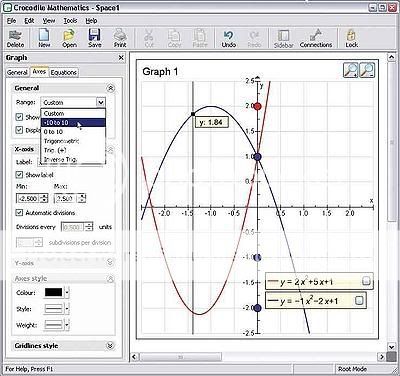Collapse the General section
This screenshot has width=400, height=376.
coord(111,88)
